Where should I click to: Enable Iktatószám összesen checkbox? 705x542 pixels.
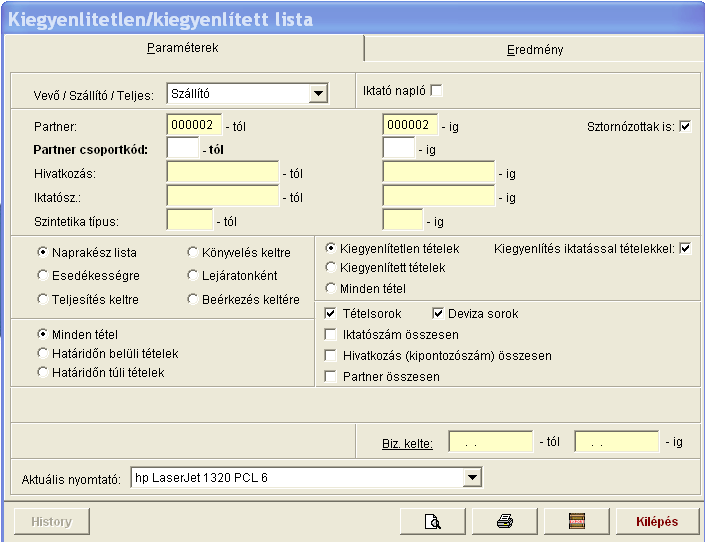click(x=330, y=334)
